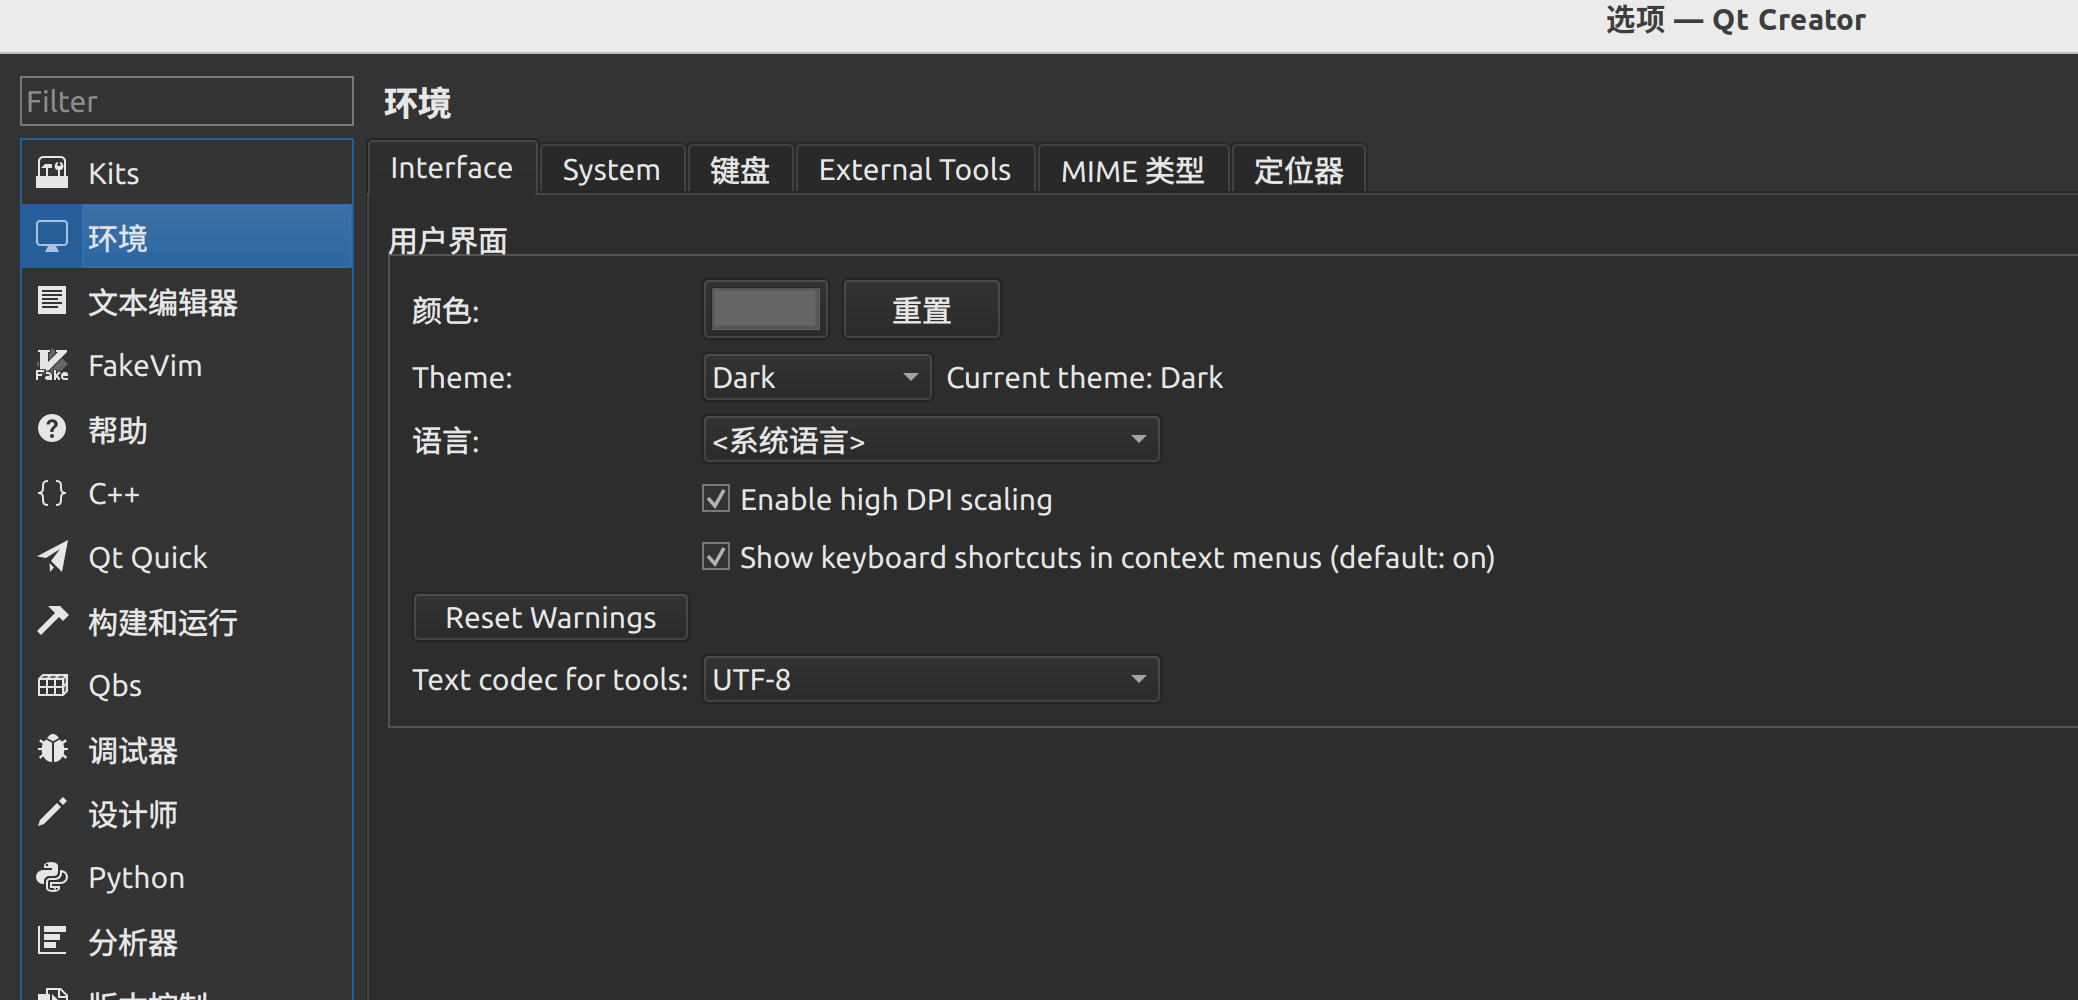2078x1000 pixels.
Task: Click the Qt Quick paper plane icon
Action: [52, 557]
